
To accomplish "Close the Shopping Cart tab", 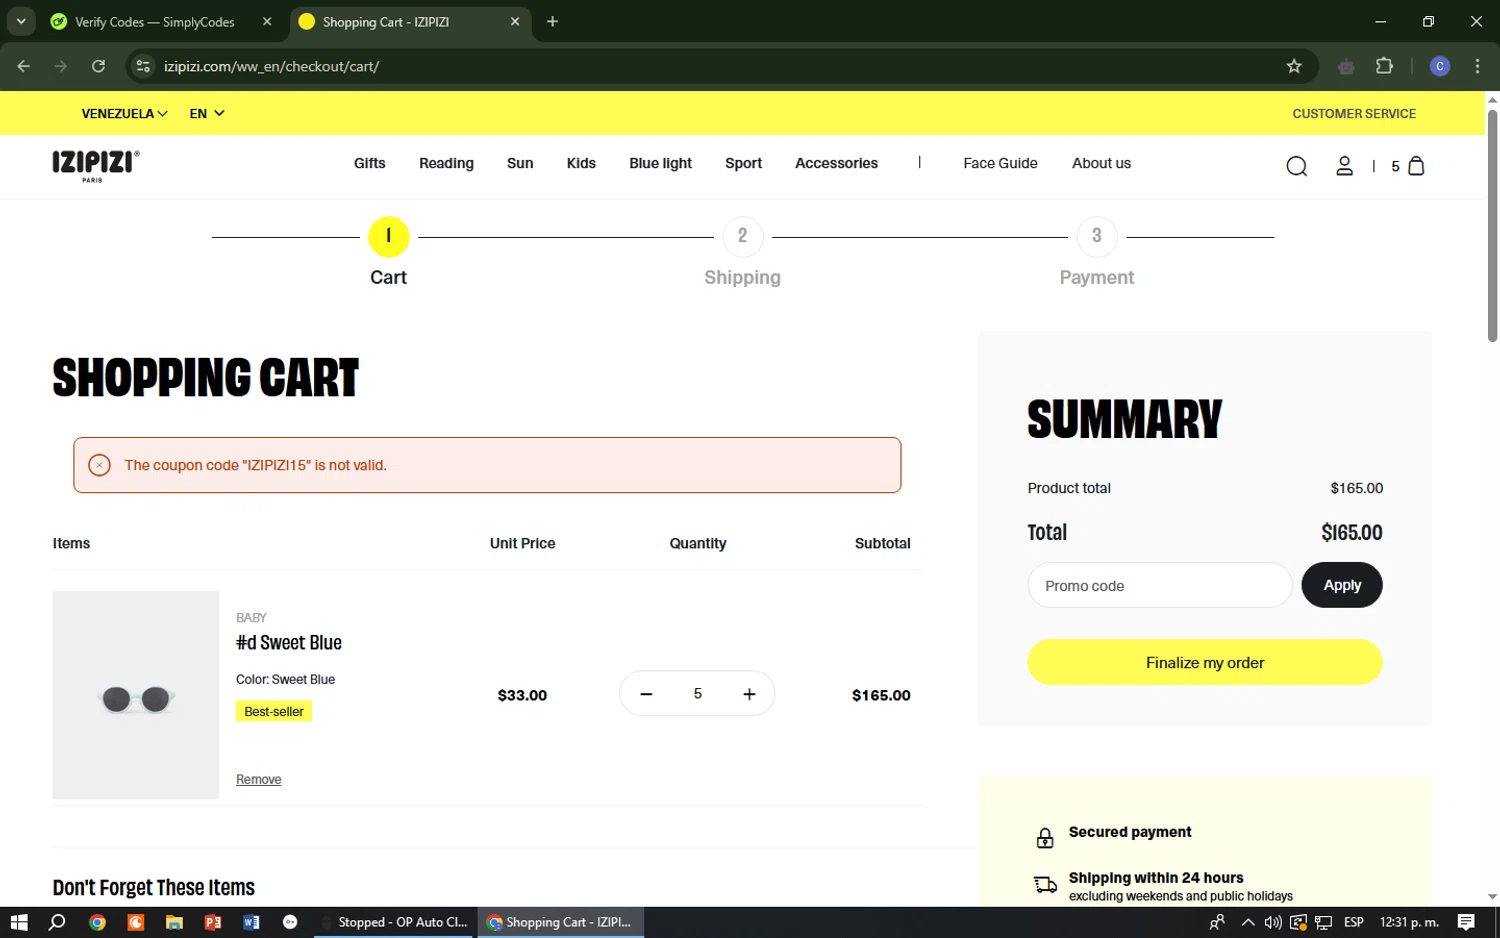I will tap(515, 21).
